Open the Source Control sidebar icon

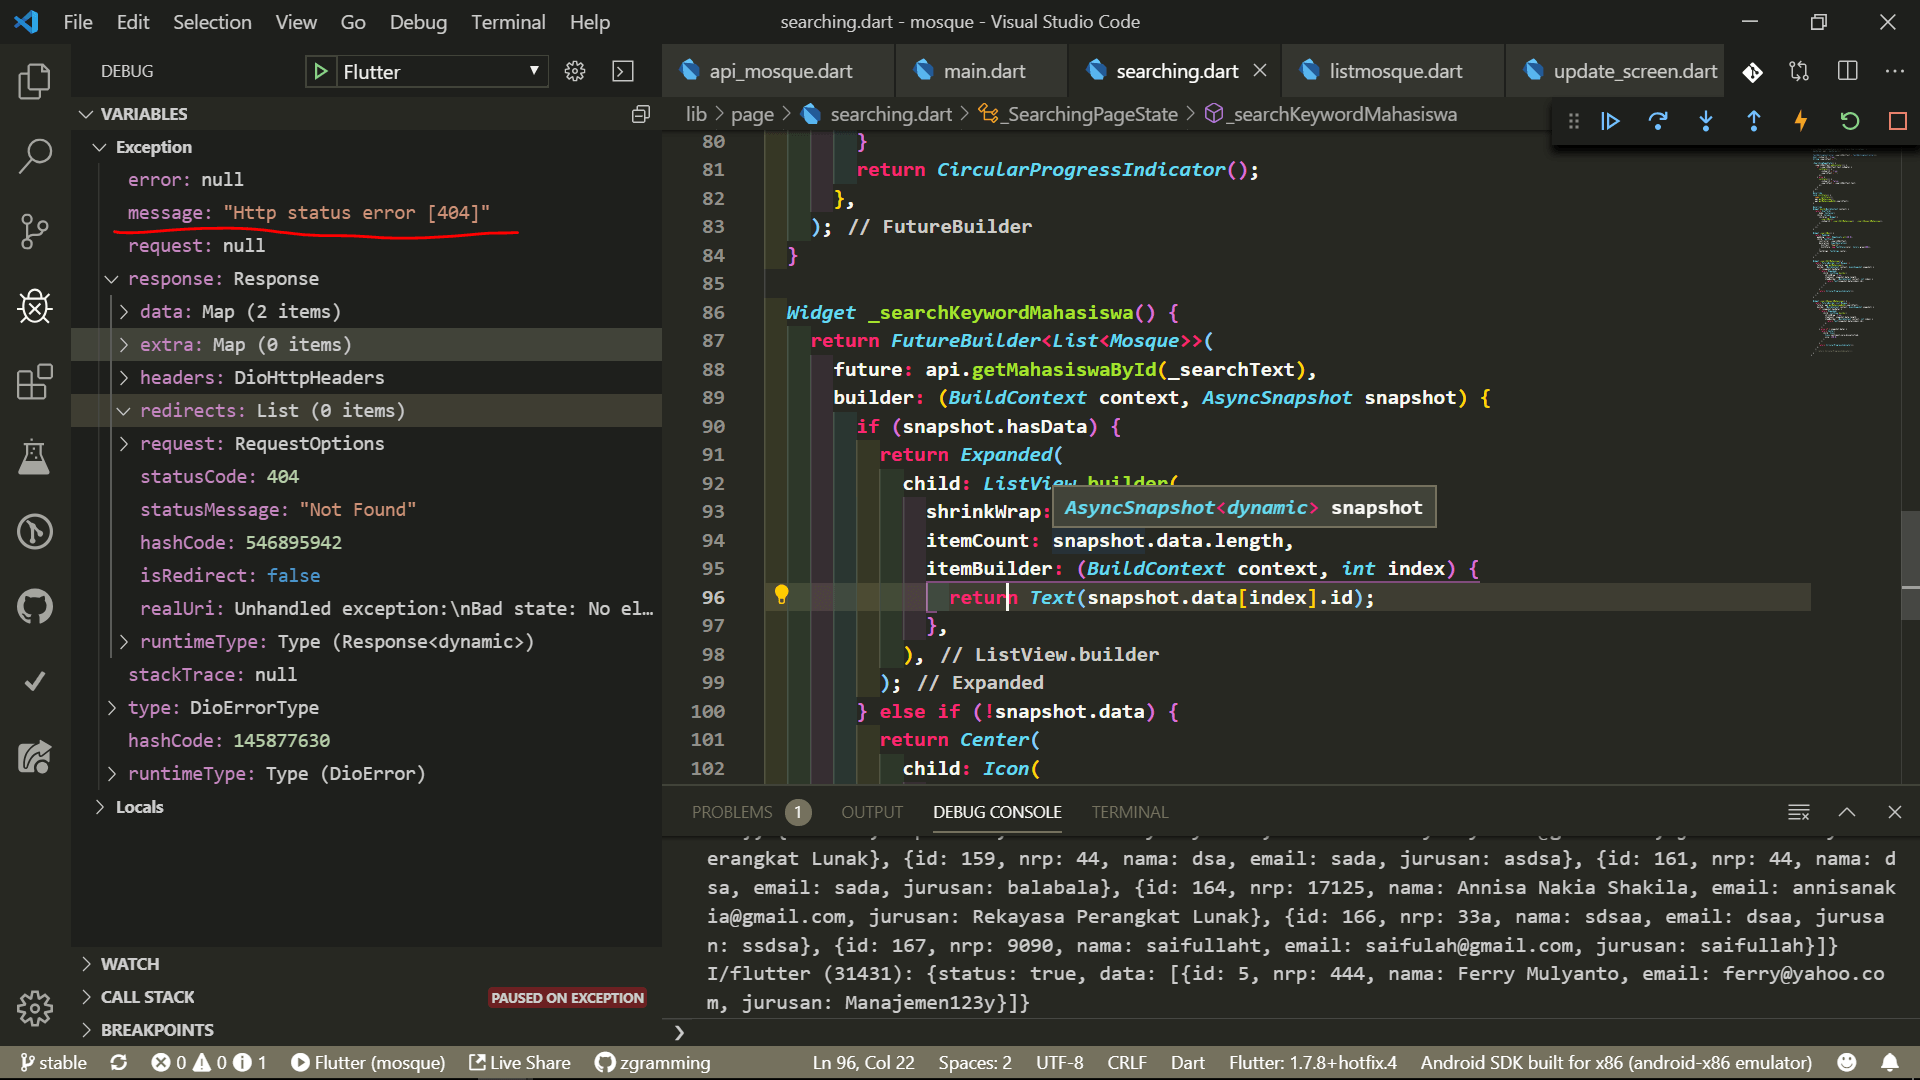pos(35,231)
